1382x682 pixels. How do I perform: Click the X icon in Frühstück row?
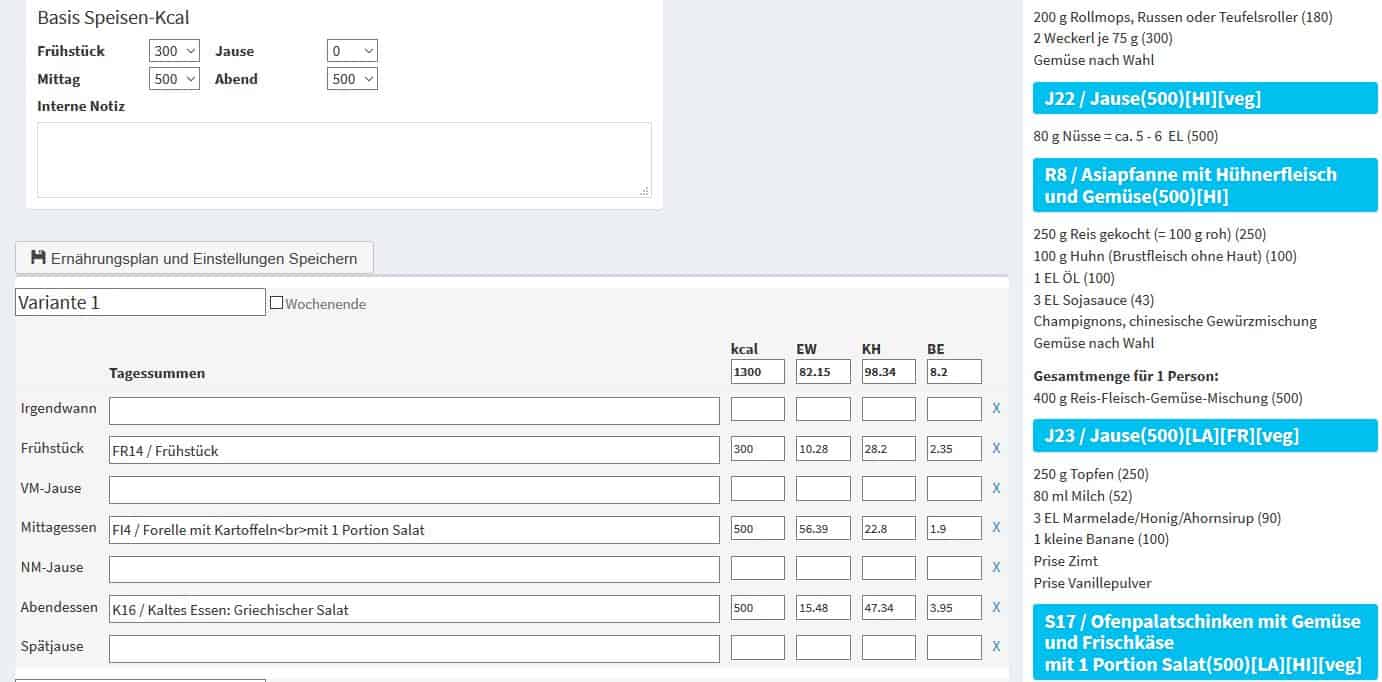click(x=995, y=449)
